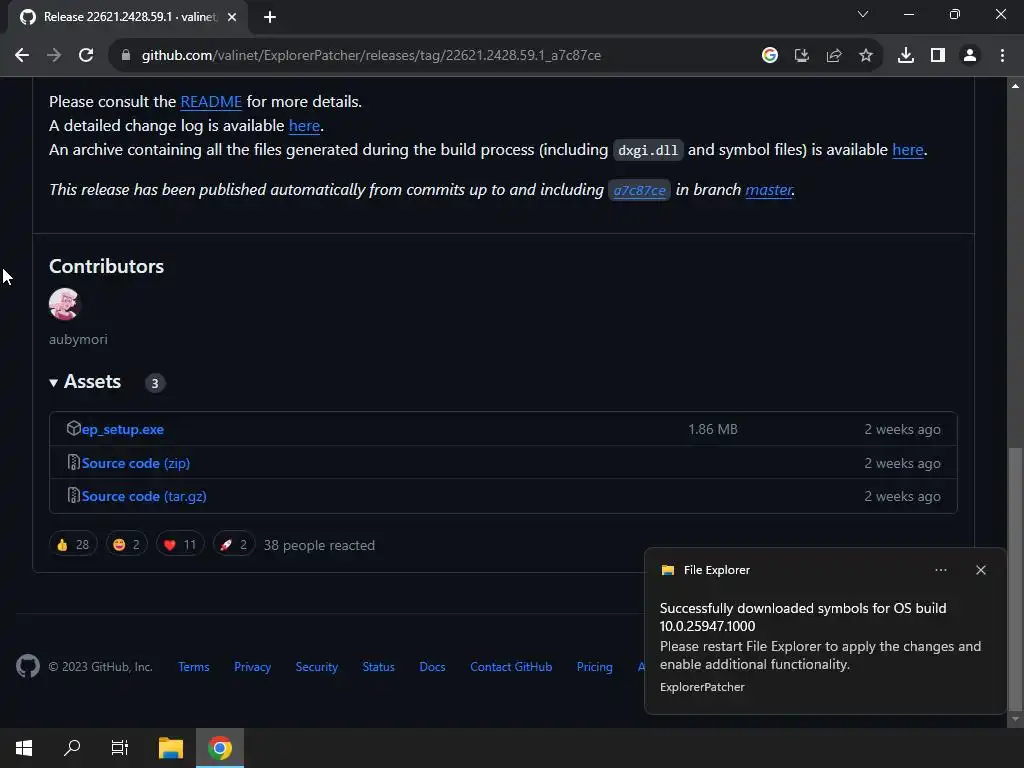Dismiss the File Explorer notification

(x=981, y=570)
